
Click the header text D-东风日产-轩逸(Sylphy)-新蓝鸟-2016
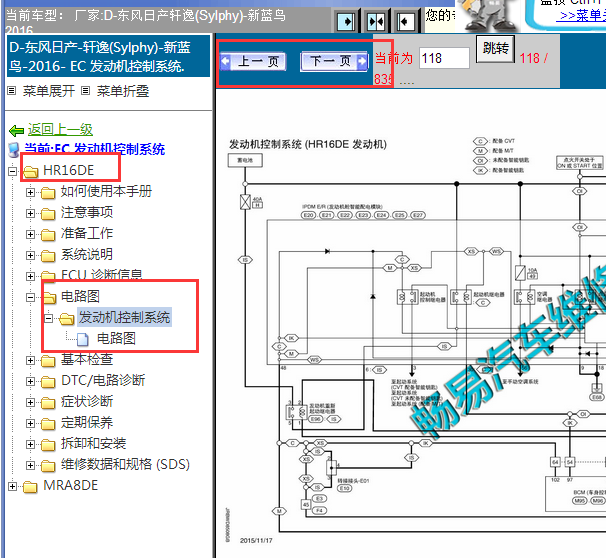pyautogui.click(x=100, y=57)
